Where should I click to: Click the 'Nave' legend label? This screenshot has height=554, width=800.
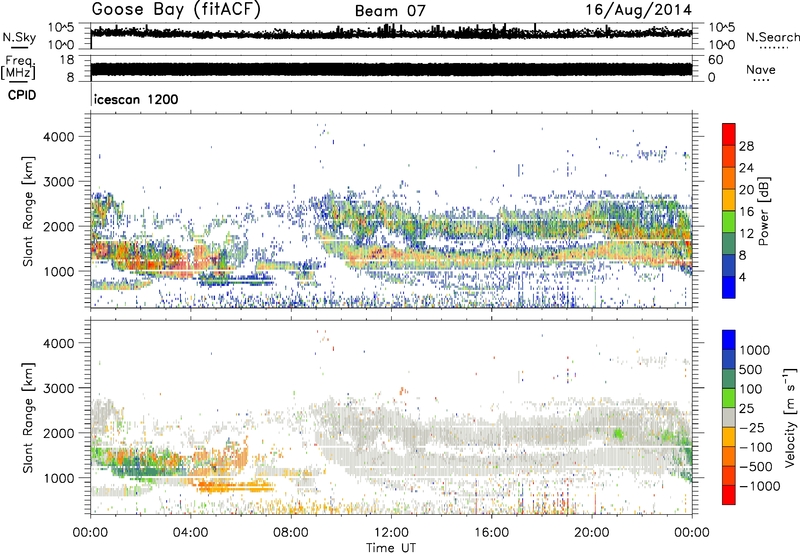point(761,69)
